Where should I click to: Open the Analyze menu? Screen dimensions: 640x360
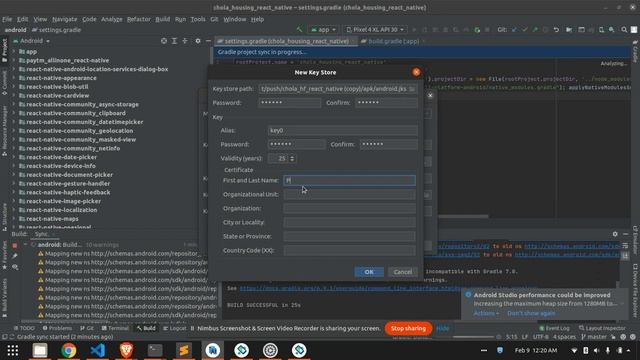[x=112, y=19]
